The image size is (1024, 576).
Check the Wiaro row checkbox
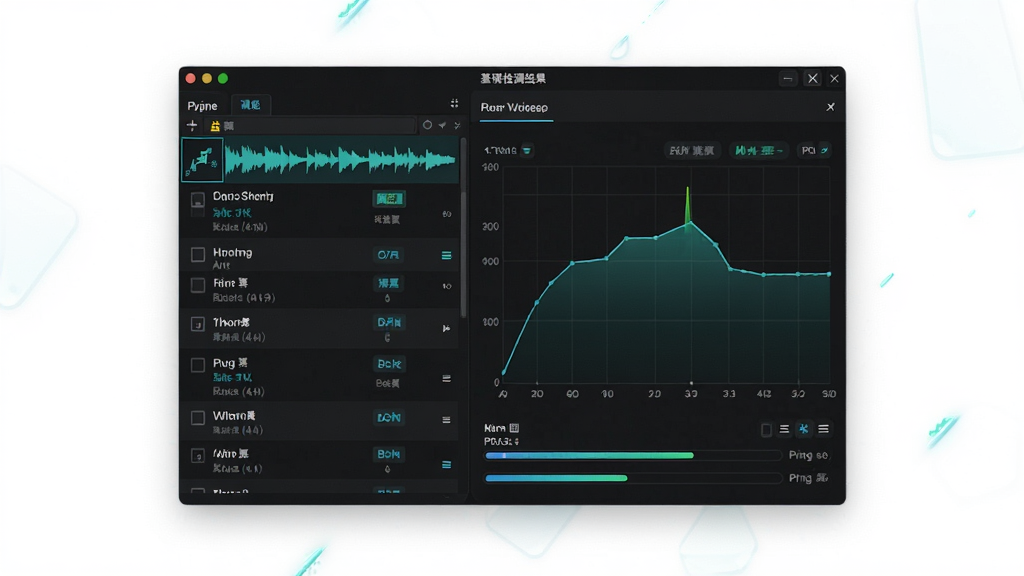point(198,418)
